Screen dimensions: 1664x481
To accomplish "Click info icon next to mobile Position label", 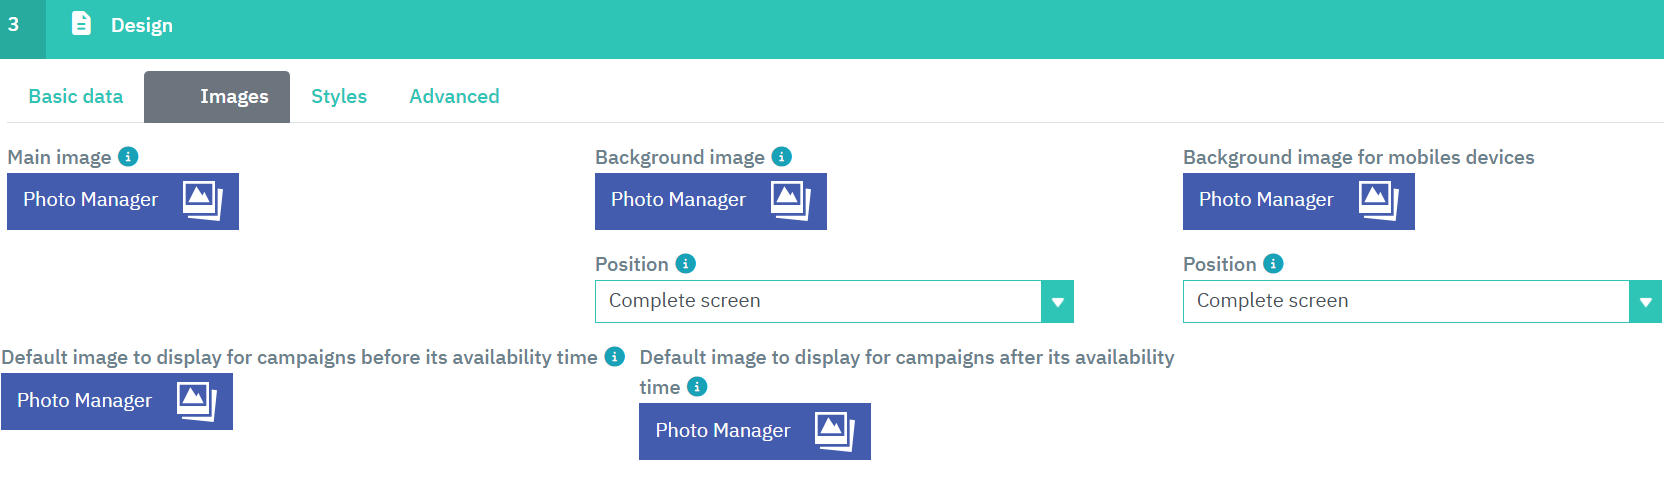I will pyautogui.click(x=1273, y=264).
